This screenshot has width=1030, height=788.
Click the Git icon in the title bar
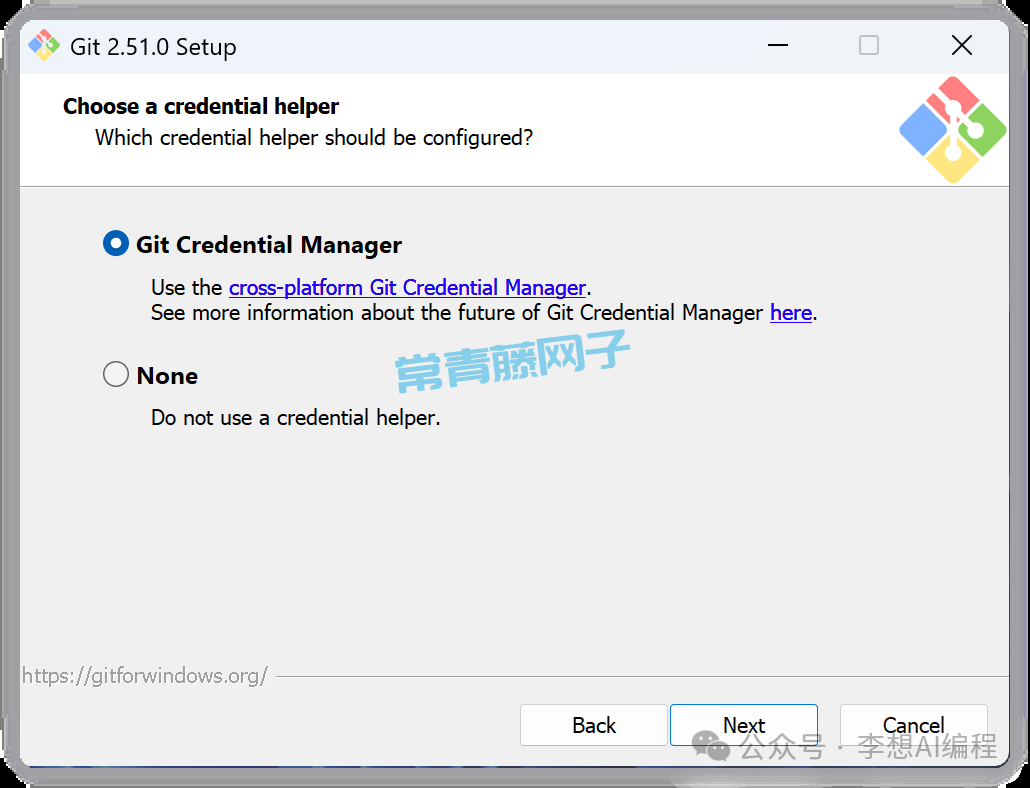tap(44, 46)
